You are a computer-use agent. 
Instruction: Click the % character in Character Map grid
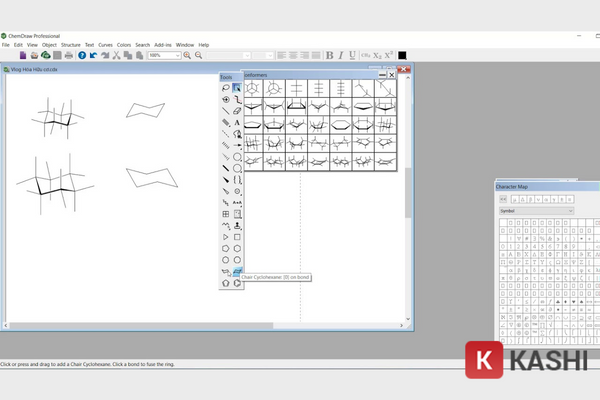click(x=542, y=238)
